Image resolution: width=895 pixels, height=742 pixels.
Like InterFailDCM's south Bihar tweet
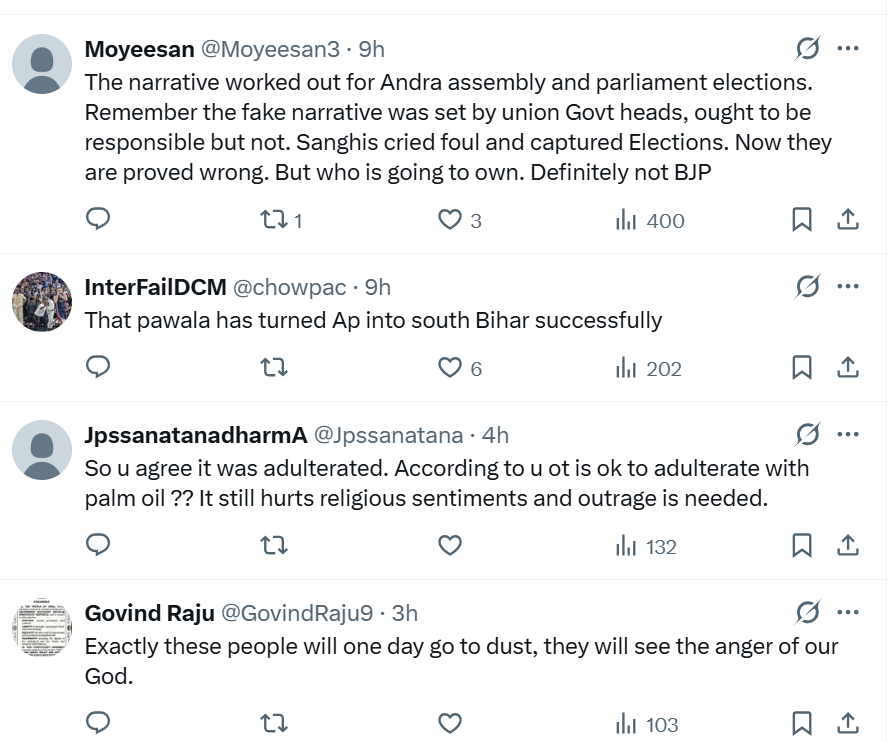tap(450, 368)
